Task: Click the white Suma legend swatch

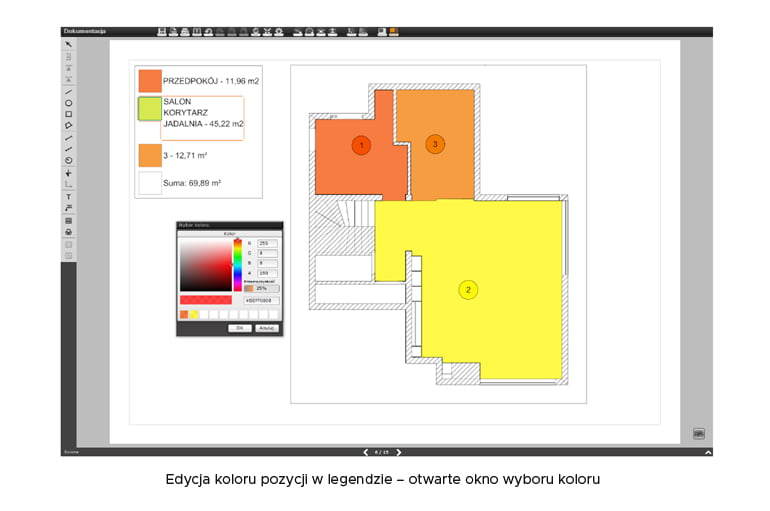Action: click(x=150, y=183)
